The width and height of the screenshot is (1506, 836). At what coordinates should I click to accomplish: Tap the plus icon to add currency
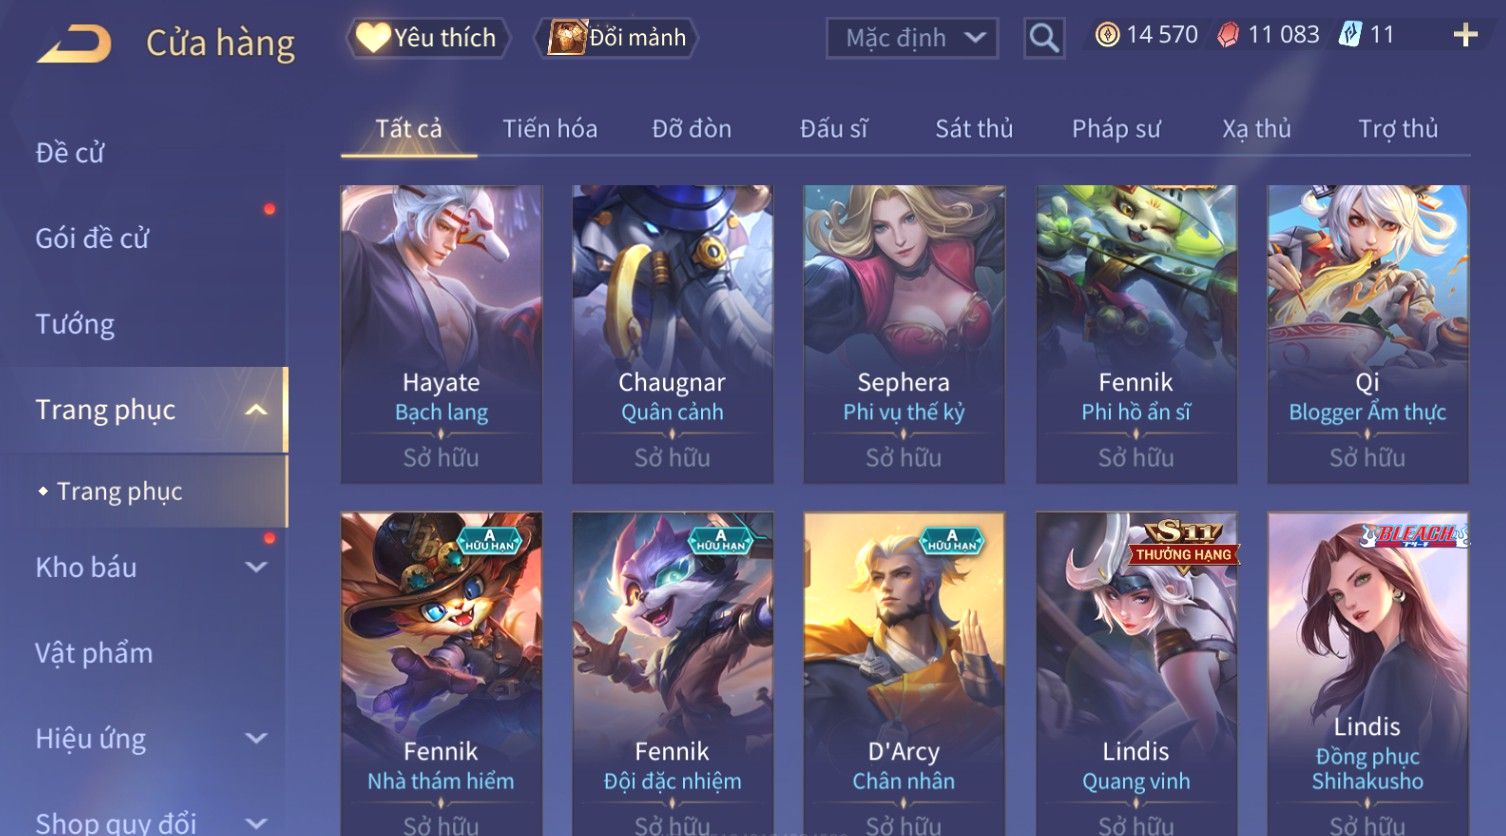pyautogui.click(x=1465, y=36)
